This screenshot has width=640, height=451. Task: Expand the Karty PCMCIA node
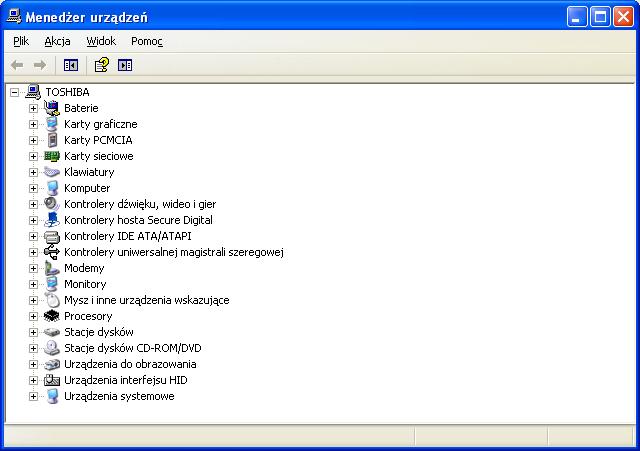[33, 140]
